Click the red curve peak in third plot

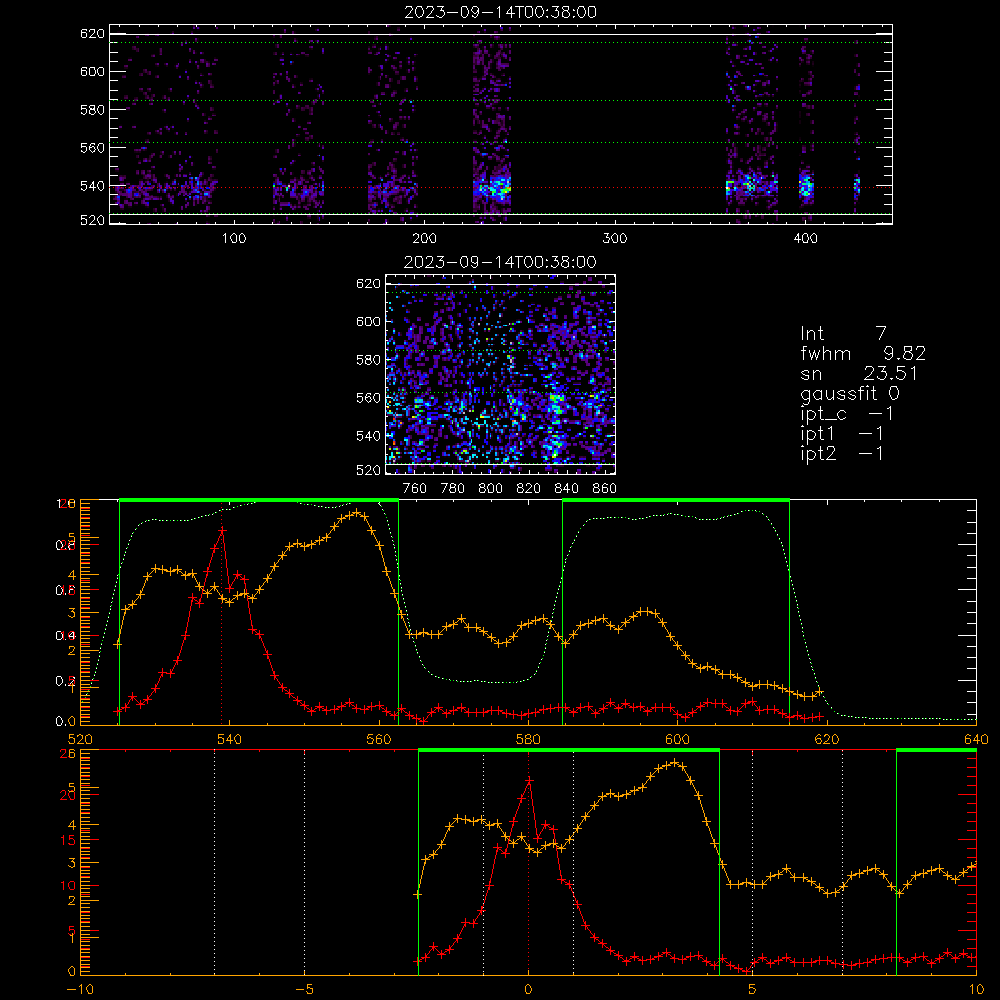tap(222, 530)
